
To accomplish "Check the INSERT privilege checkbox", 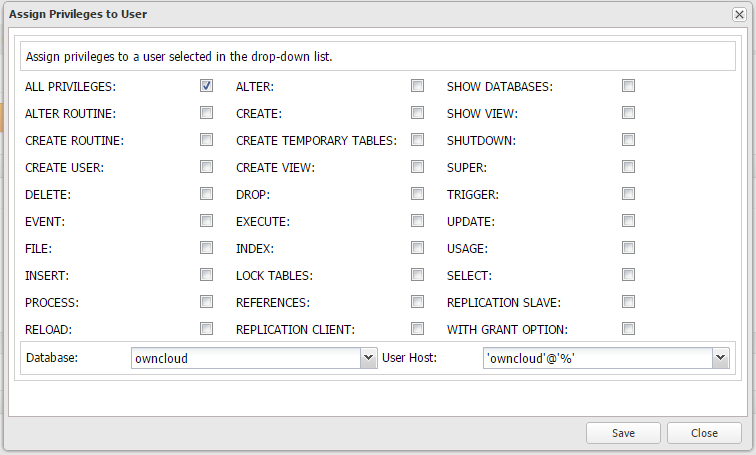I will click(207, 275).
